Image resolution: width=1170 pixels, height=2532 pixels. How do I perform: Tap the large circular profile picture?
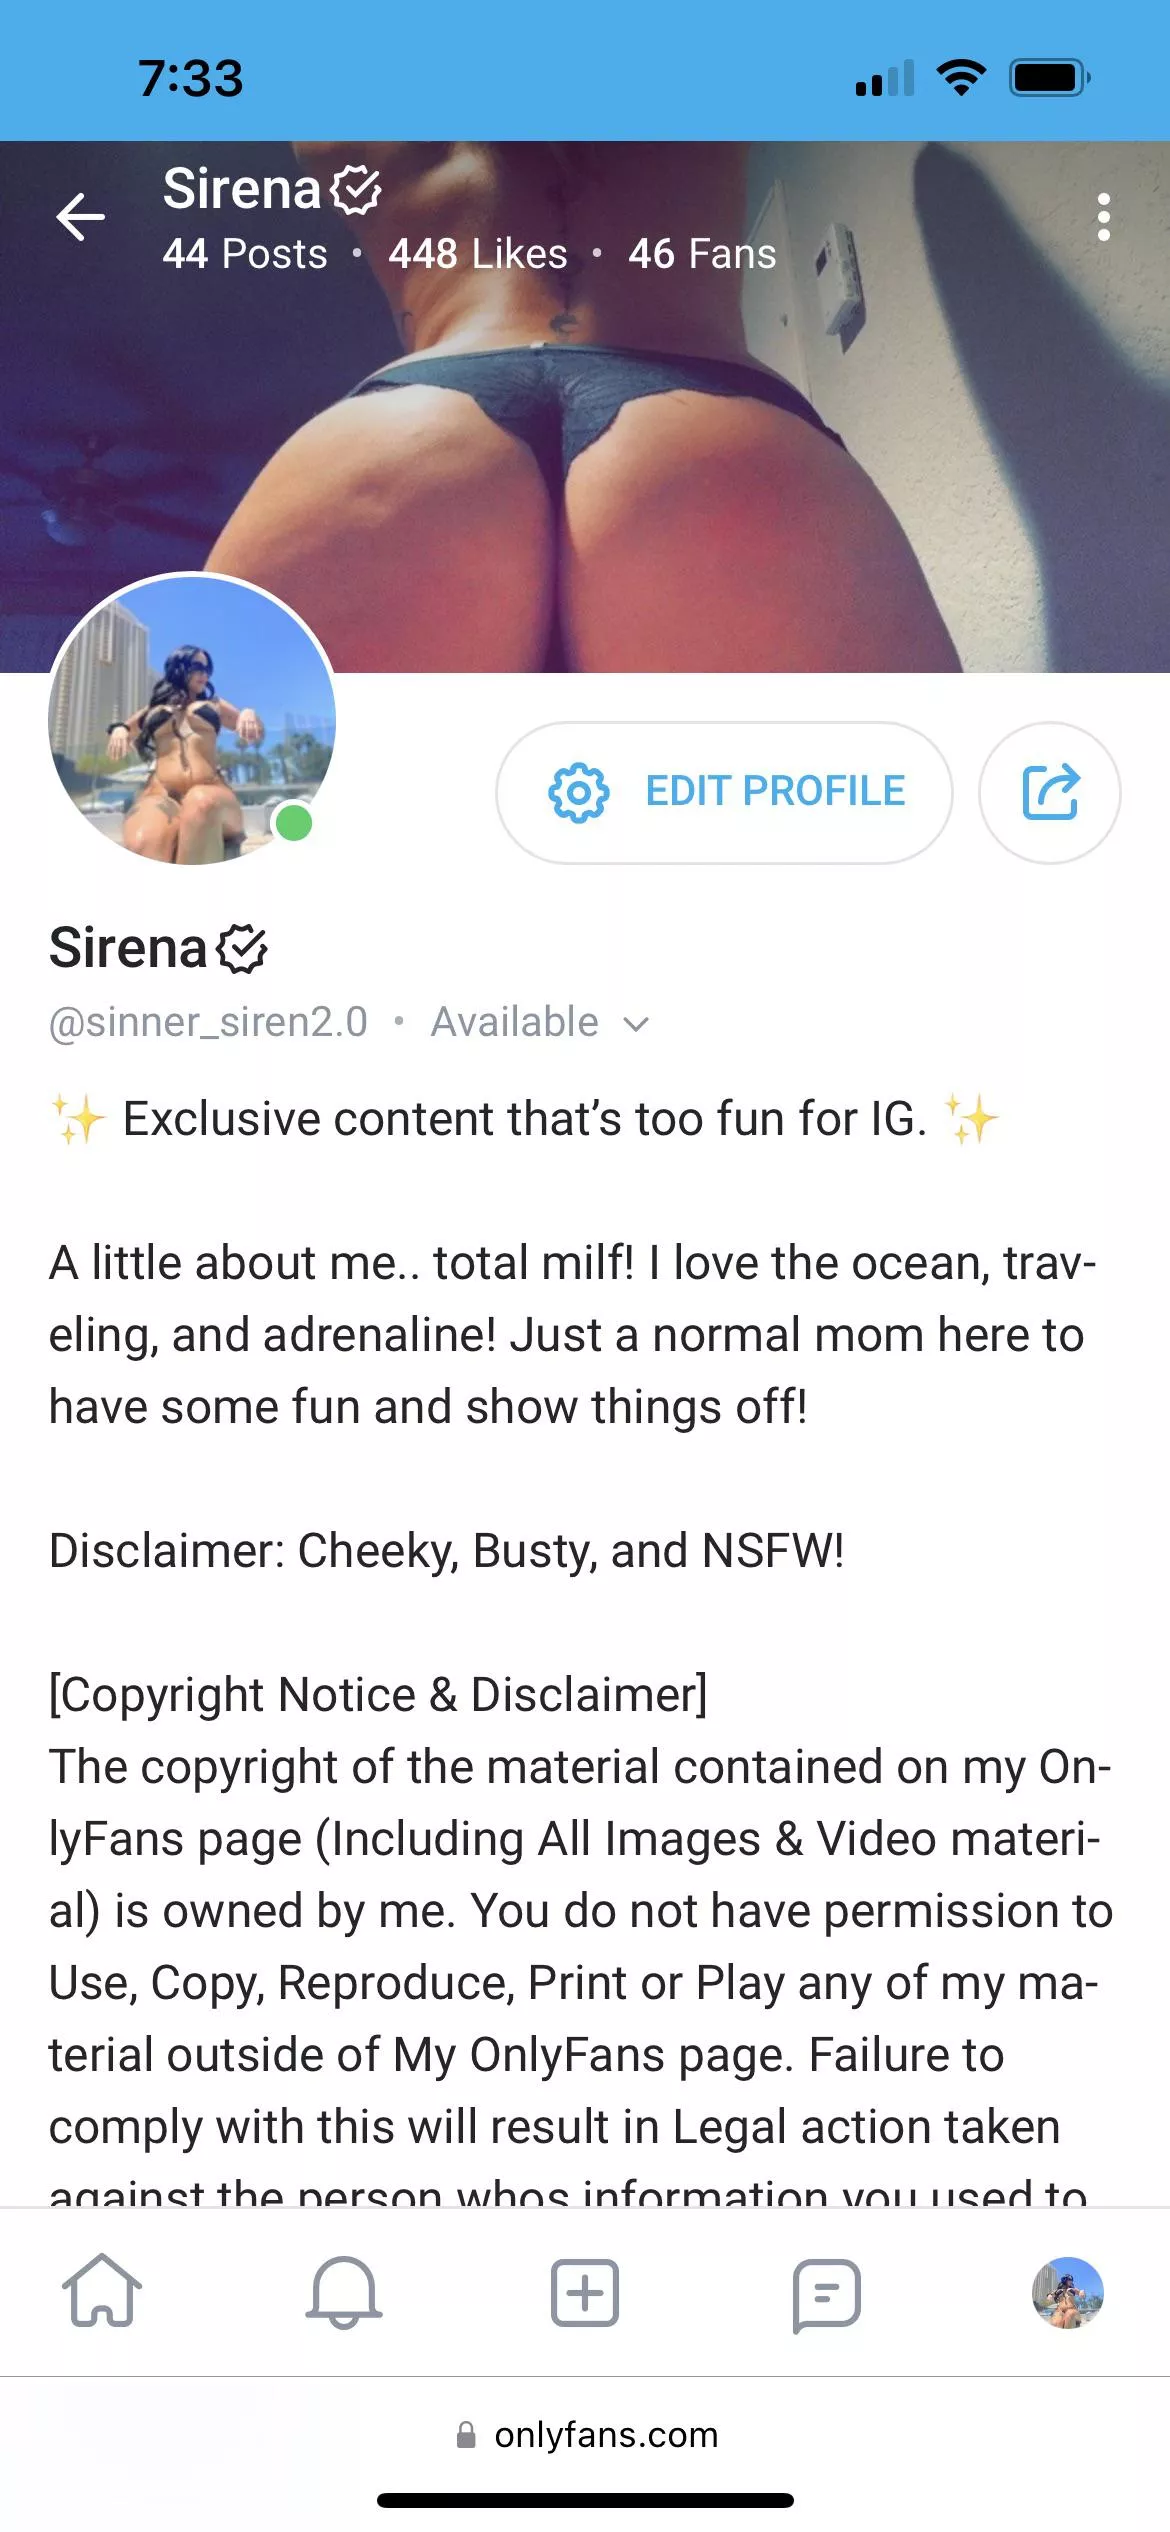[192, 719]
